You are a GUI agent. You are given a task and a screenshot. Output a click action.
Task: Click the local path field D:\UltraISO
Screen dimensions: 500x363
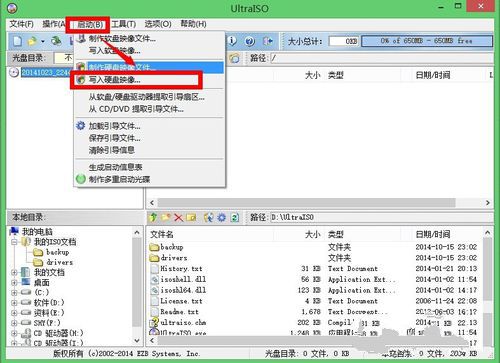pyautogui.click(x=381, y=218)
